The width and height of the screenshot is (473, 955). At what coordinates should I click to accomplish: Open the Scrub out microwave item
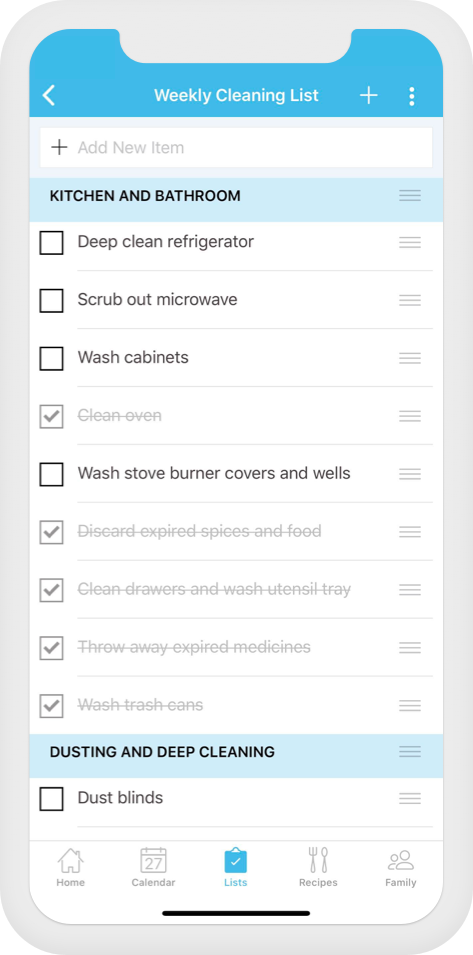(157, 300)
